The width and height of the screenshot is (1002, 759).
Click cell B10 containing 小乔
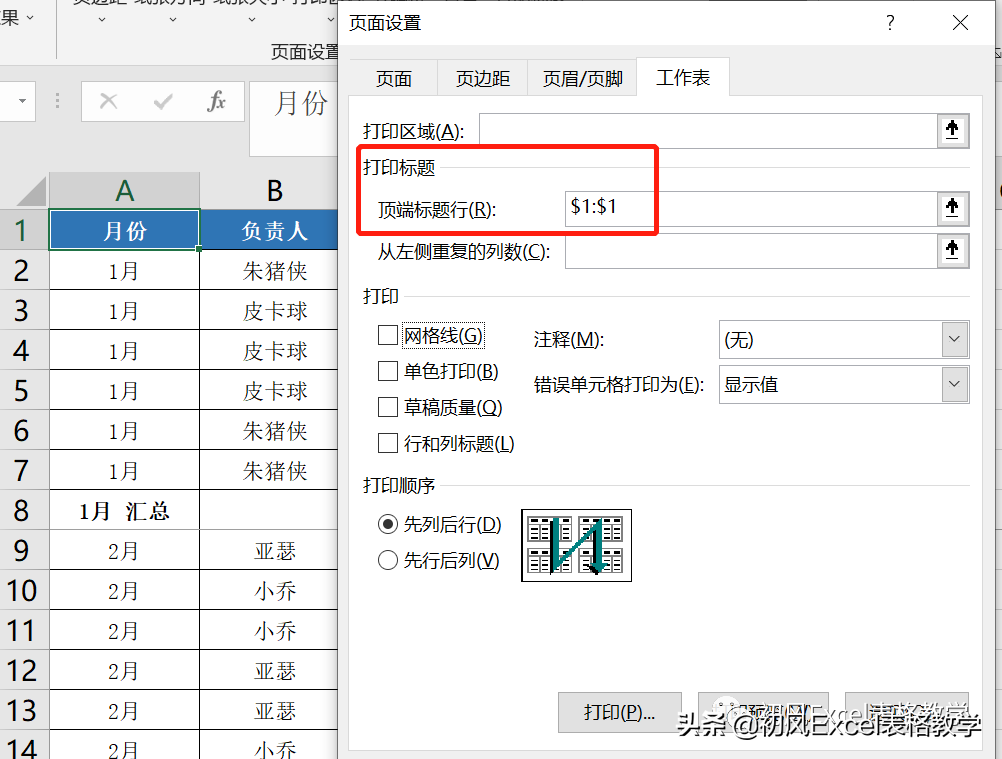[269, 590]
